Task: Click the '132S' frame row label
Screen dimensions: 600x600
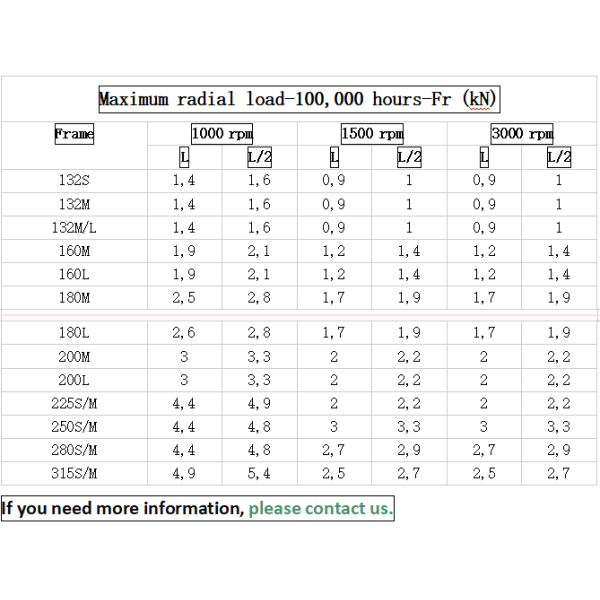Action: (x=74, y=180)
